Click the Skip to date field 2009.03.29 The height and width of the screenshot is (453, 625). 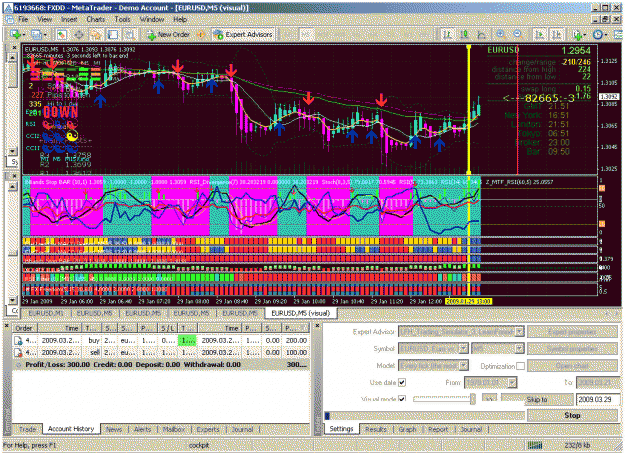tap(597, 399)
